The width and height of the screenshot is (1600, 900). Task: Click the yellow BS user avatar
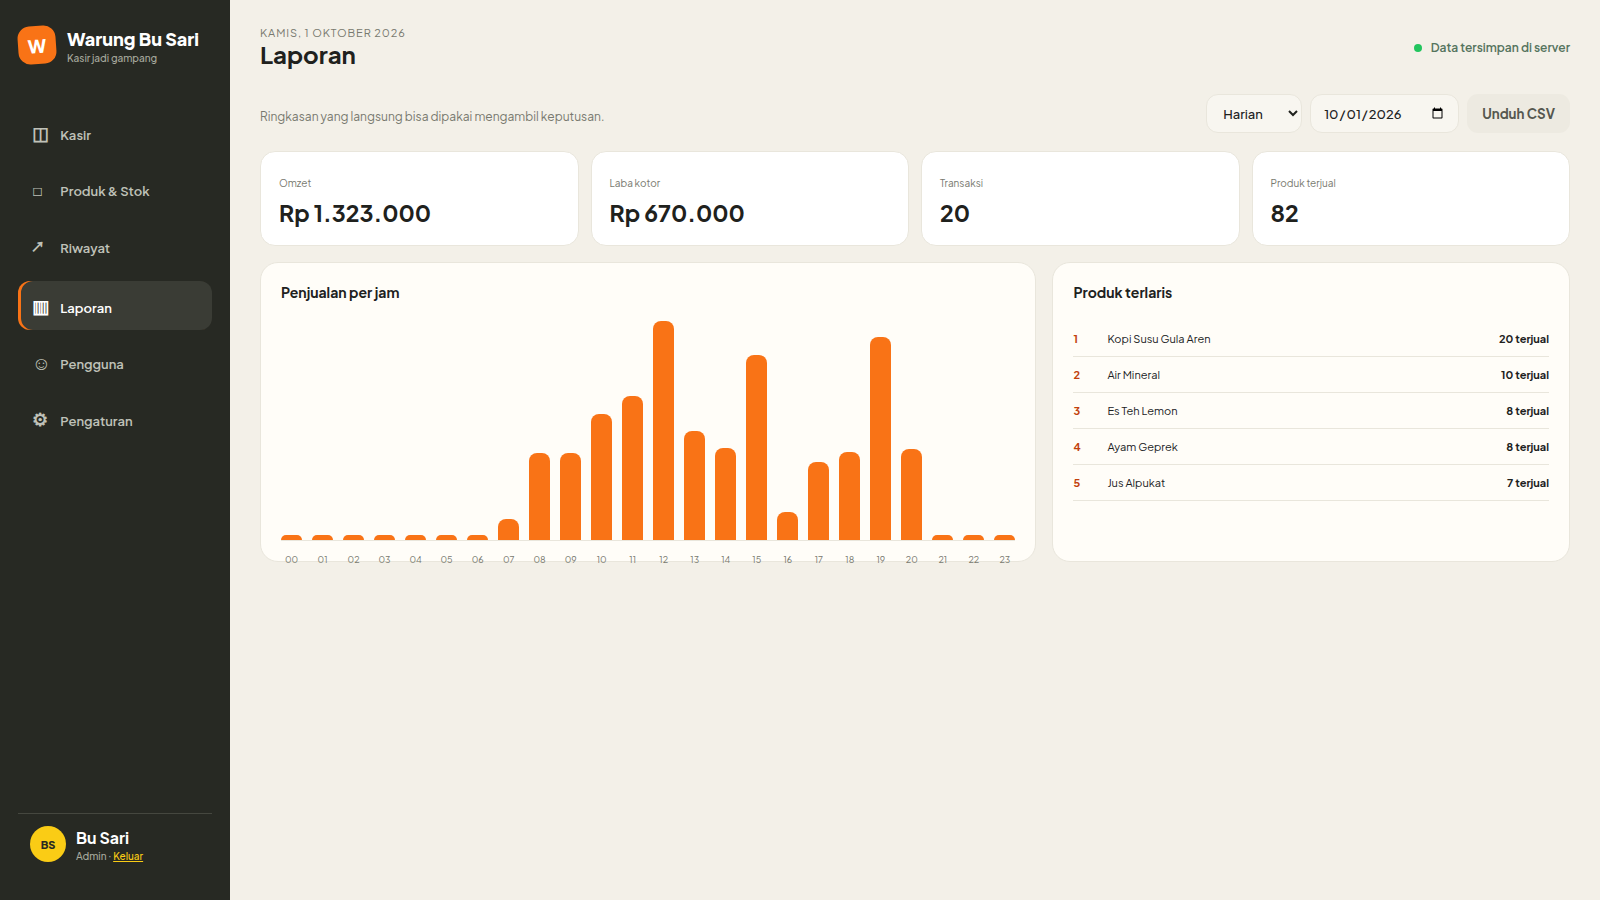[48, 844]
